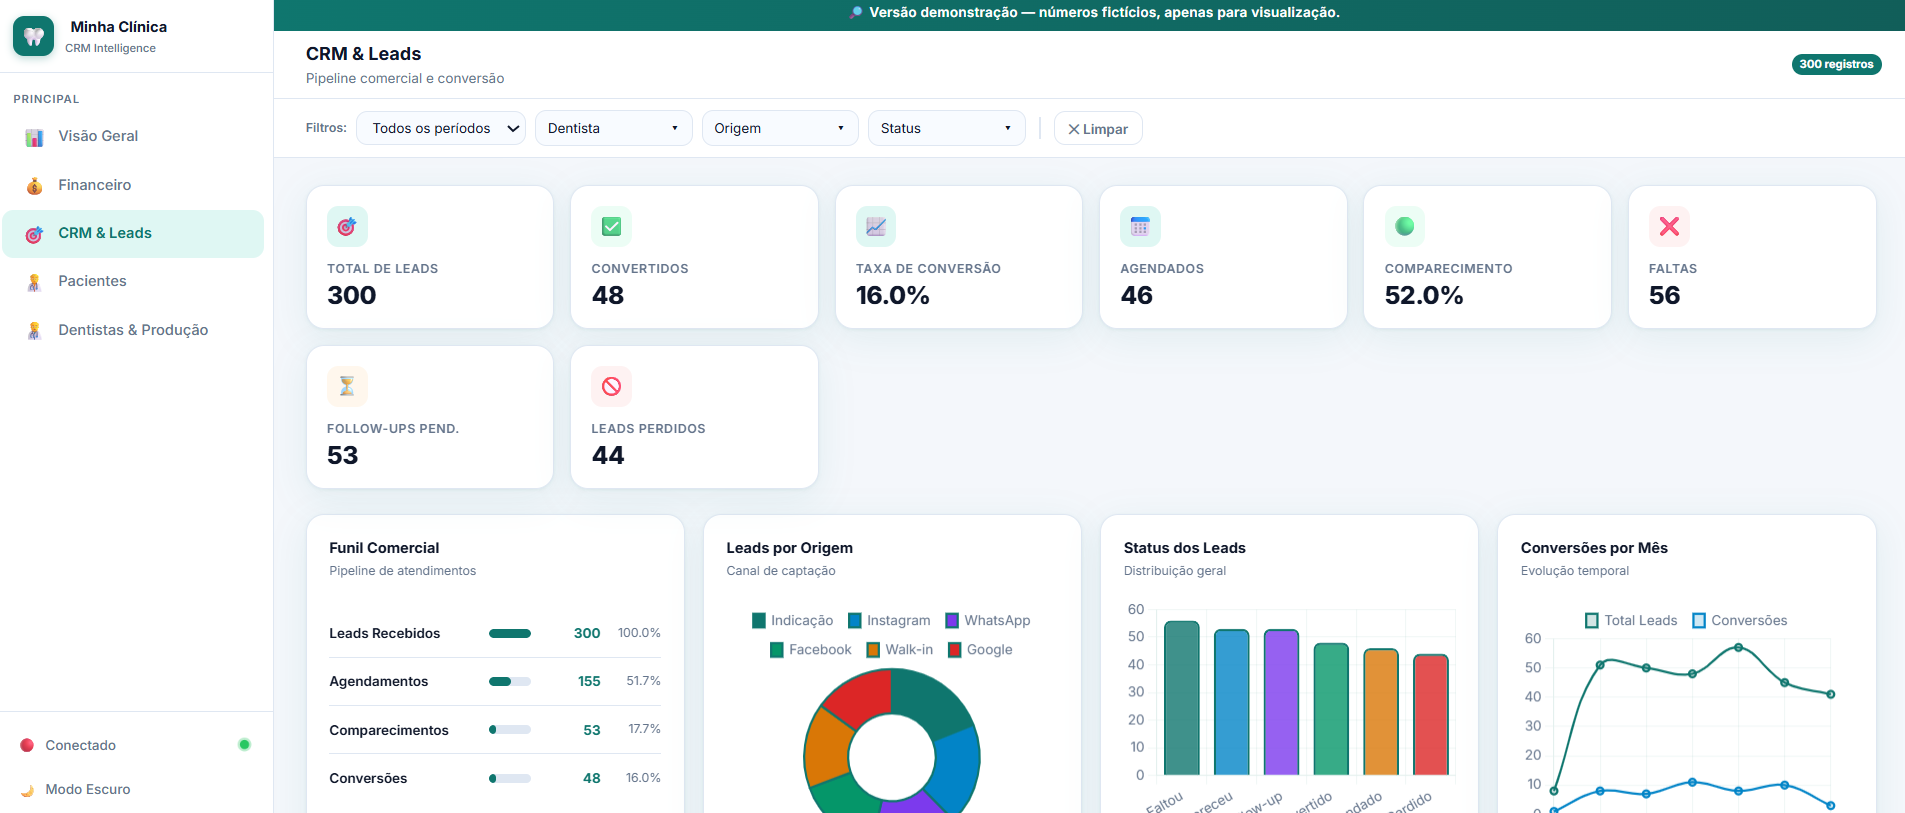
Task: Open the Todos os períodos dropdown
Action: (441, 128)
